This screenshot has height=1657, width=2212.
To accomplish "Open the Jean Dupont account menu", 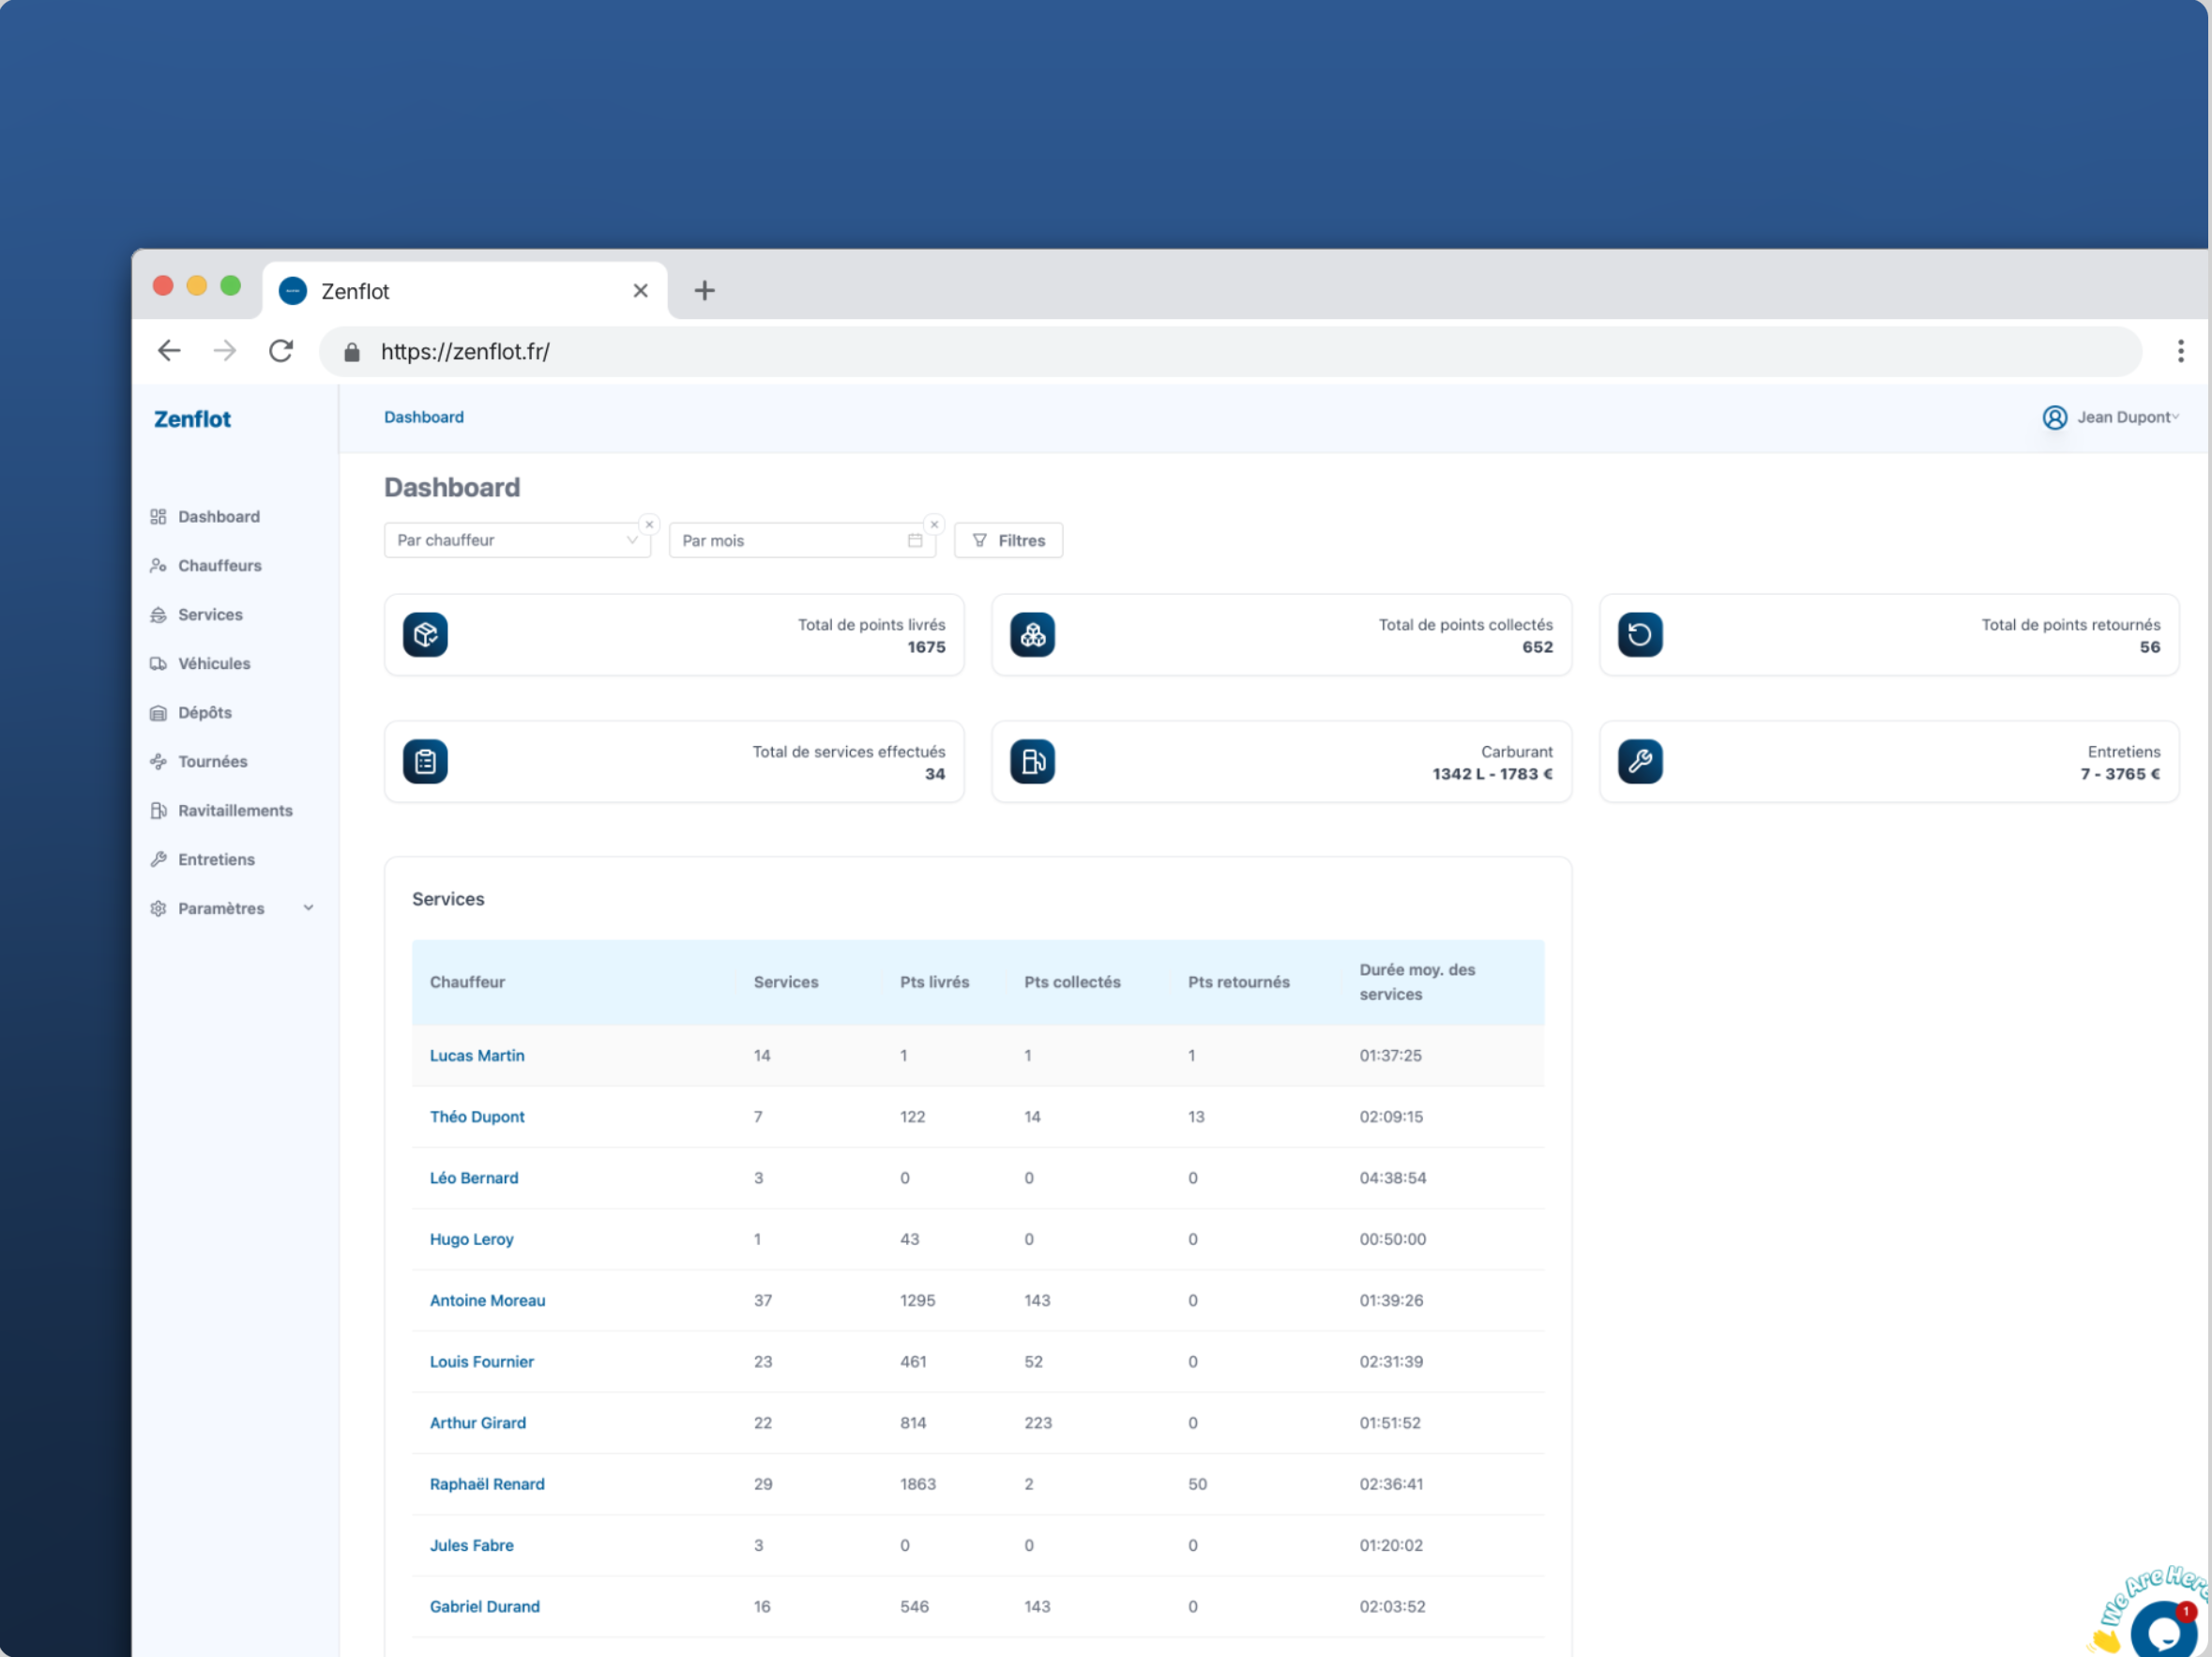I will tap(2128, 417).
